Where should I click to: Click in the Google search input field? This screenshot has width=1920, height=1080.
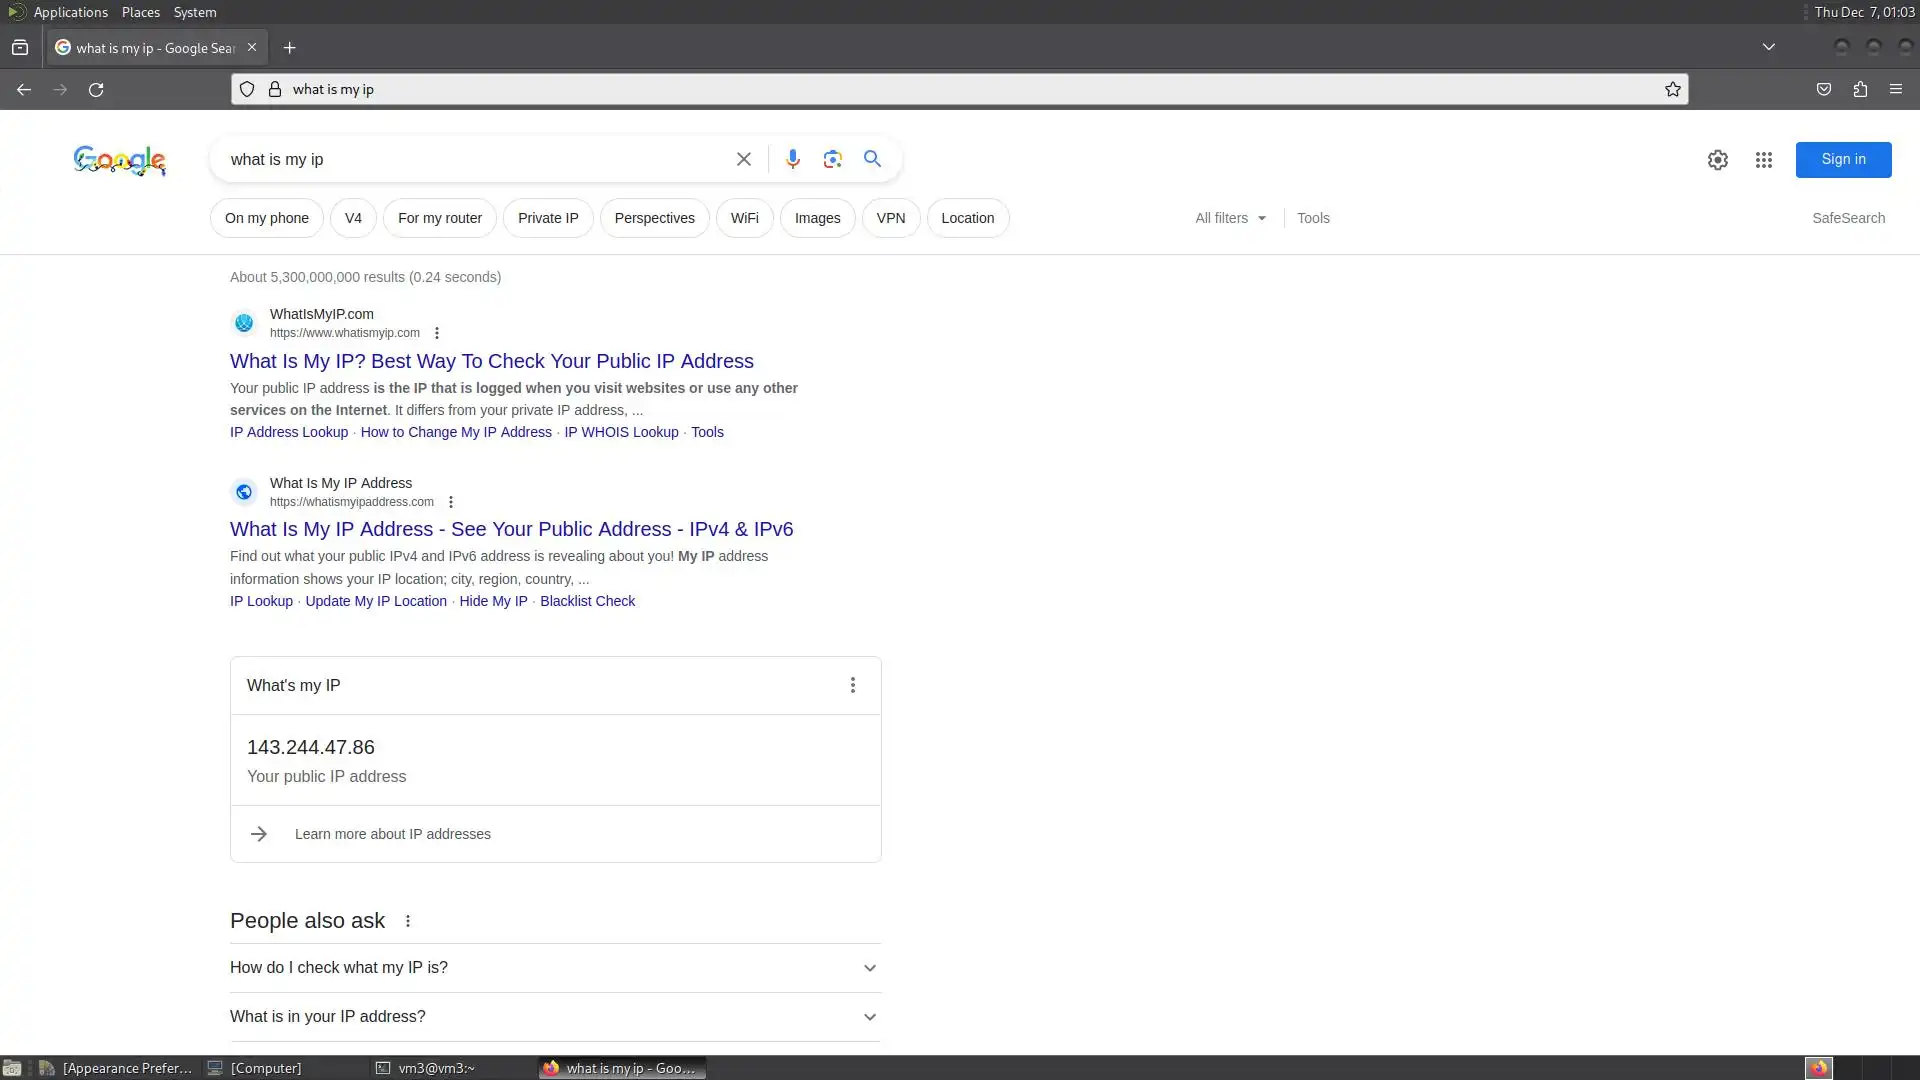click(x=470, y=159)
